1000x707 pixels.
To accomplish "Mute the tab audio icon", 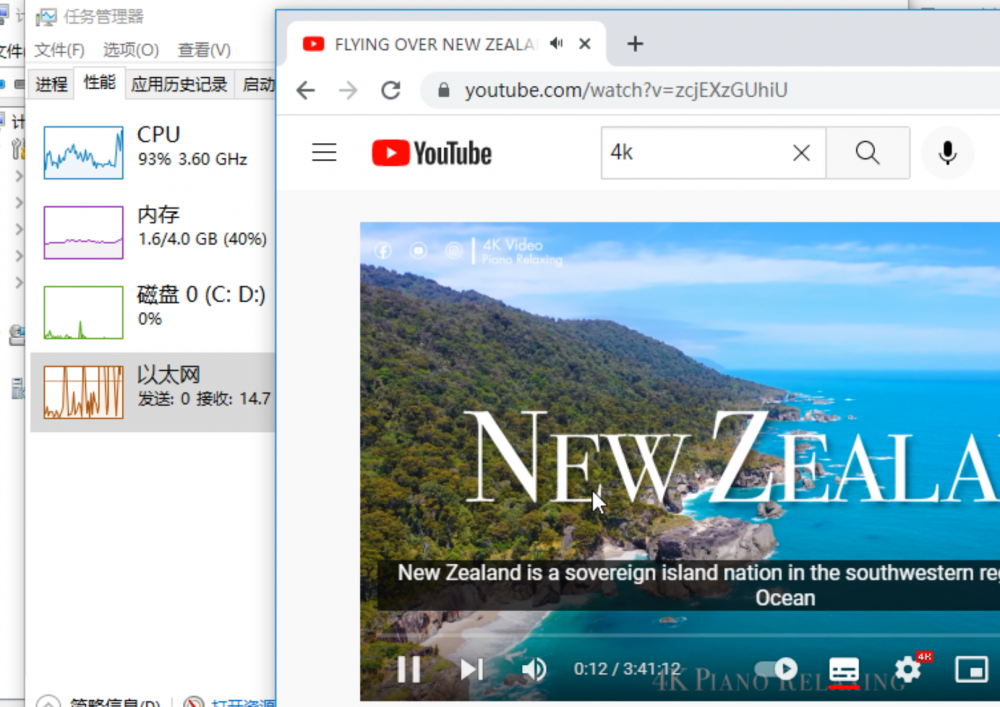I will click(556, 43).
